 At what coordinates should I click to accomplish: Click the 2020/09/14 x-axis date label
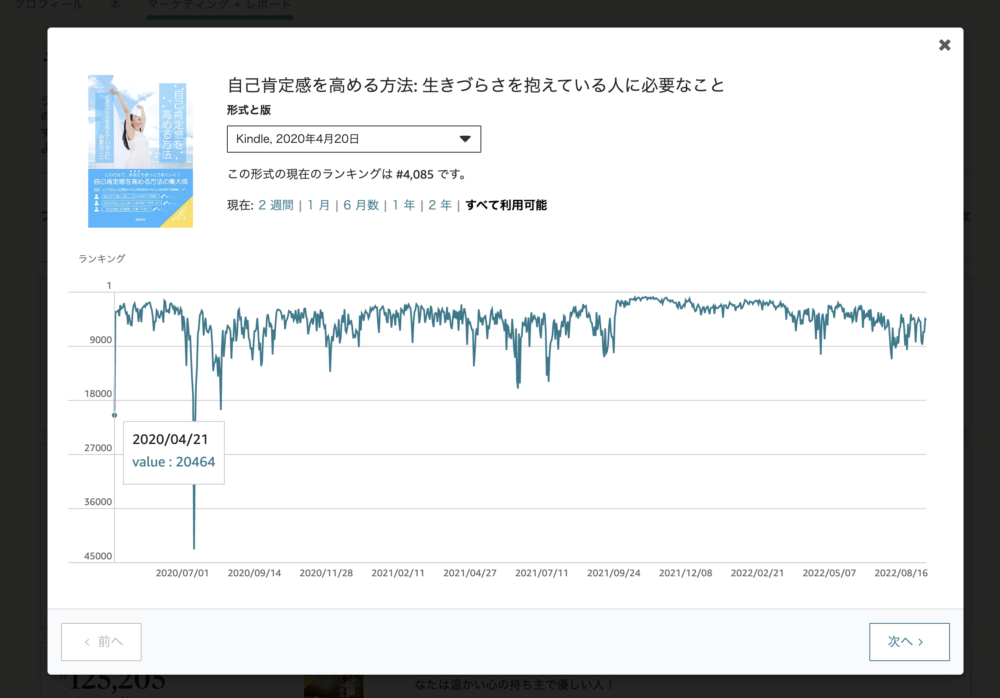tap(254, 573)
